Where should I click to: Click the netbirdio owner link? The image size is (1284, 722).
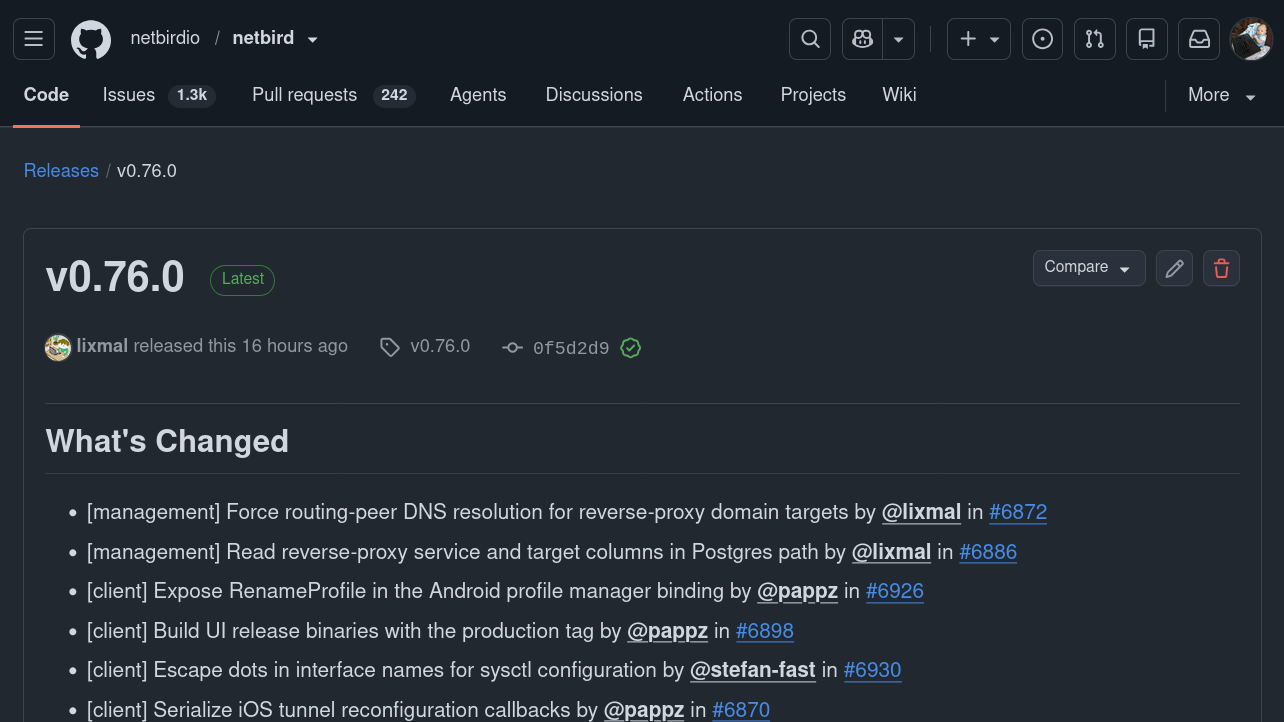[165, 38]
